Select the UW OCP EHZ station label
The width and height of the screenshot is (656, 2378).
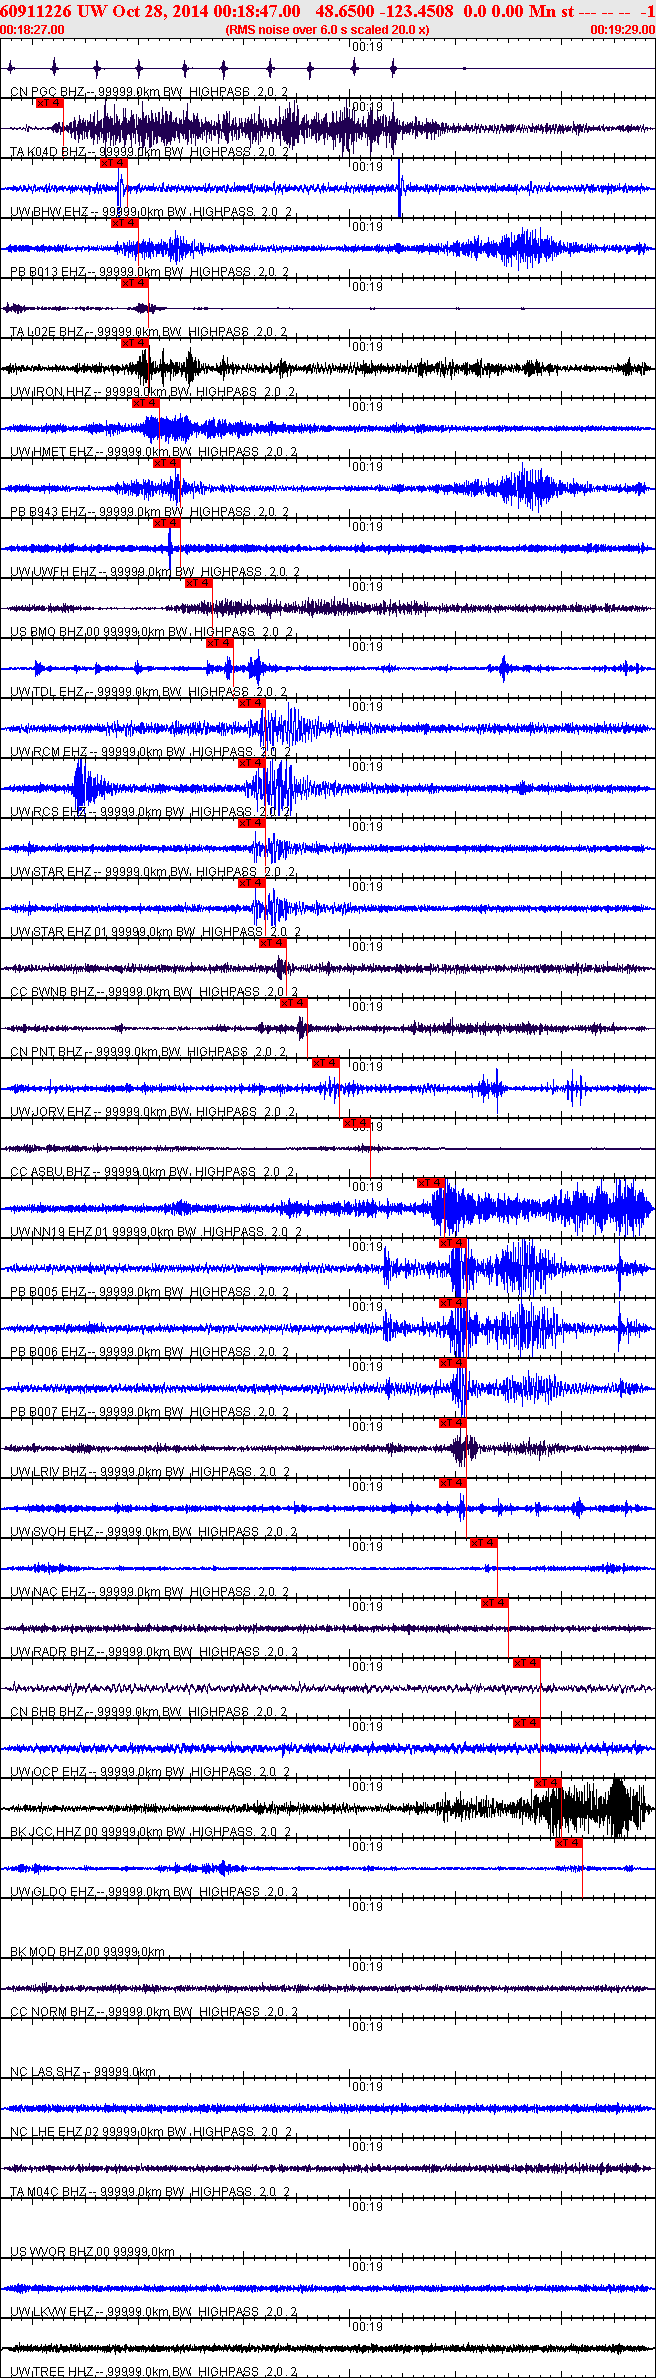[149, 1772]
